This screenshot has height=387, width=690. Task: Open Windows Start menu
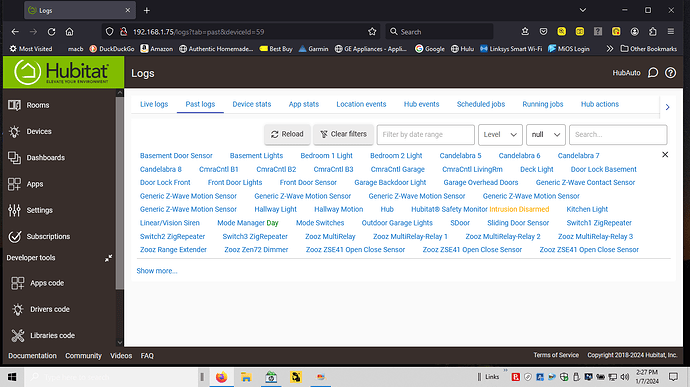tap(12, 377)
